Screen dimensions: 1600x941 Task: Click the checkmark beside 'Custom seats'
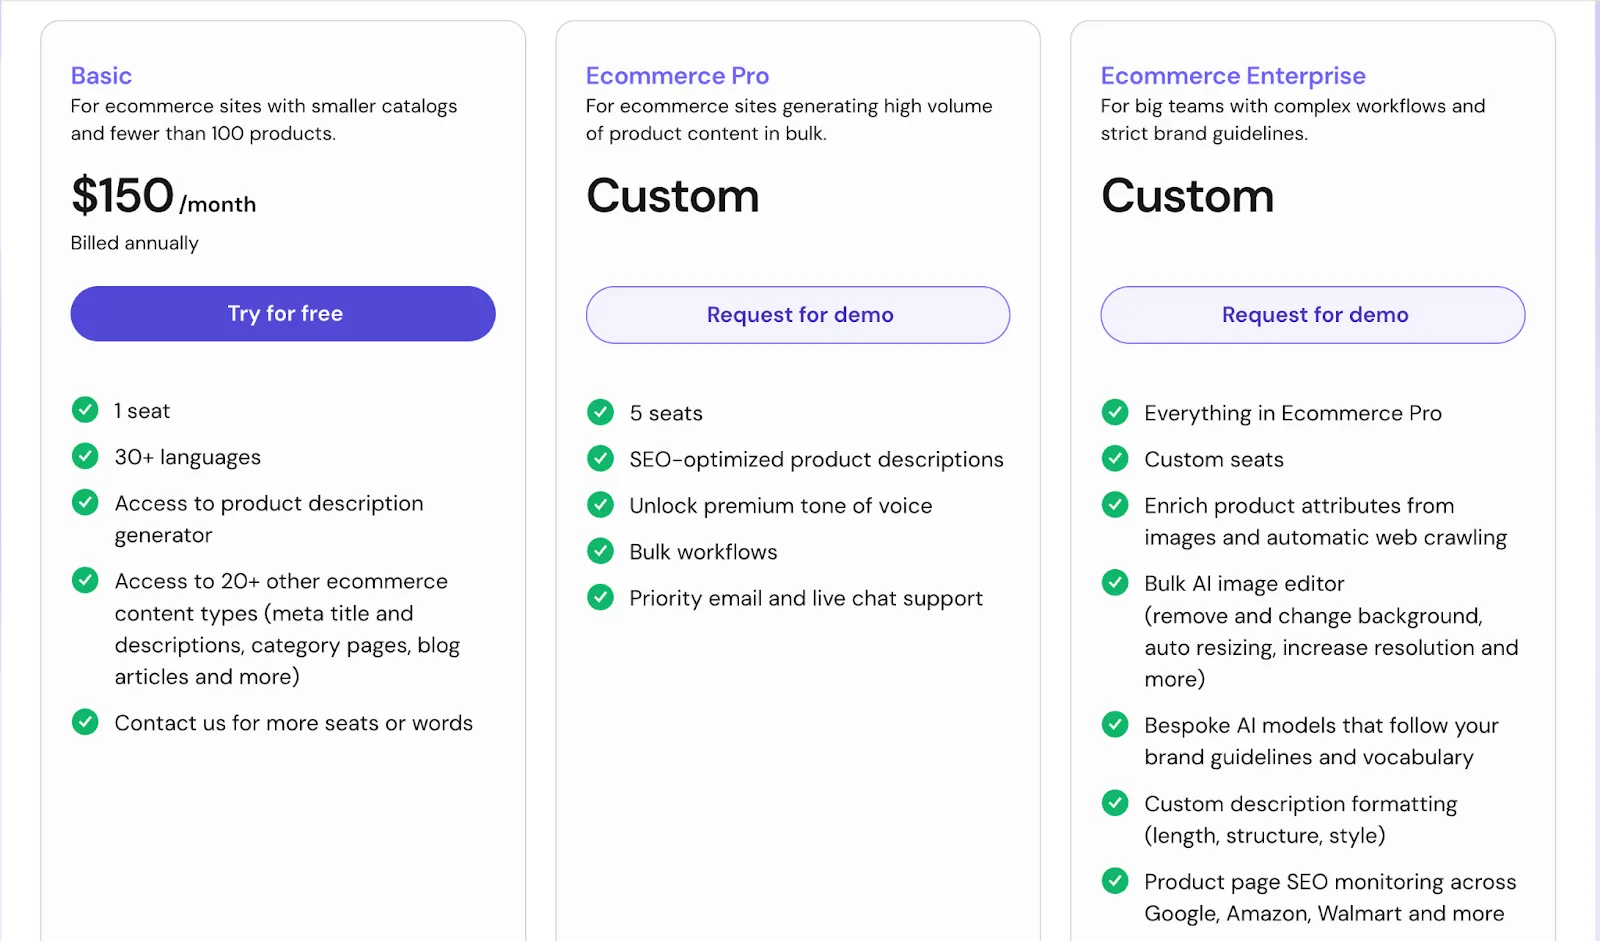(1115, 459)
